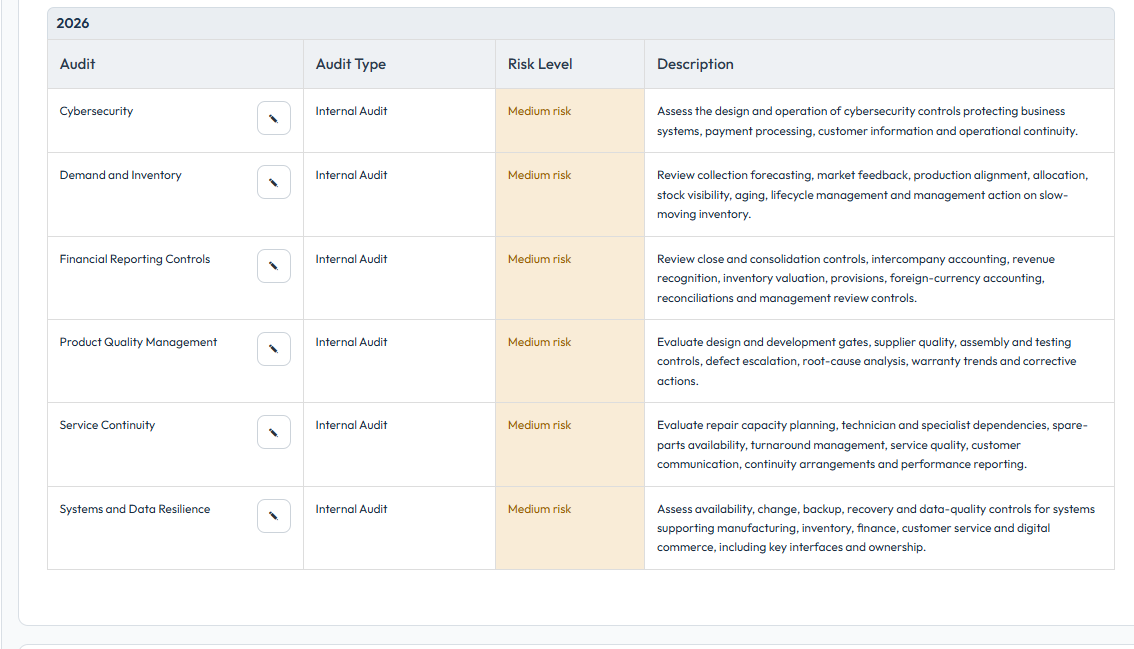
Task: Select the Cybersecurity audit name
Action: [96, 111]
